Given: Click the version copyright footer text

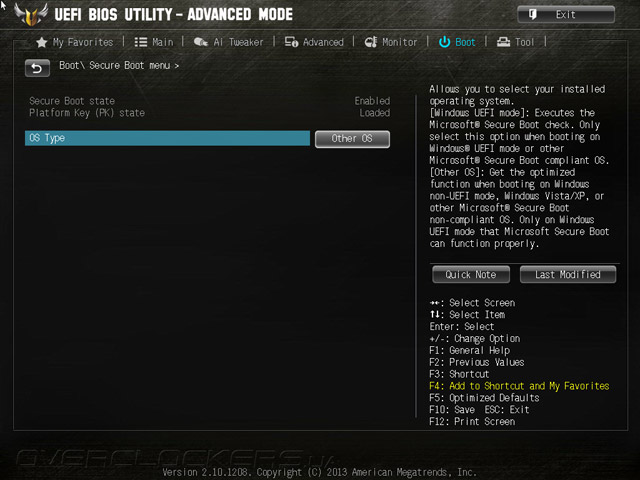Looking at the screenshot, I should (x=320, y=472).
